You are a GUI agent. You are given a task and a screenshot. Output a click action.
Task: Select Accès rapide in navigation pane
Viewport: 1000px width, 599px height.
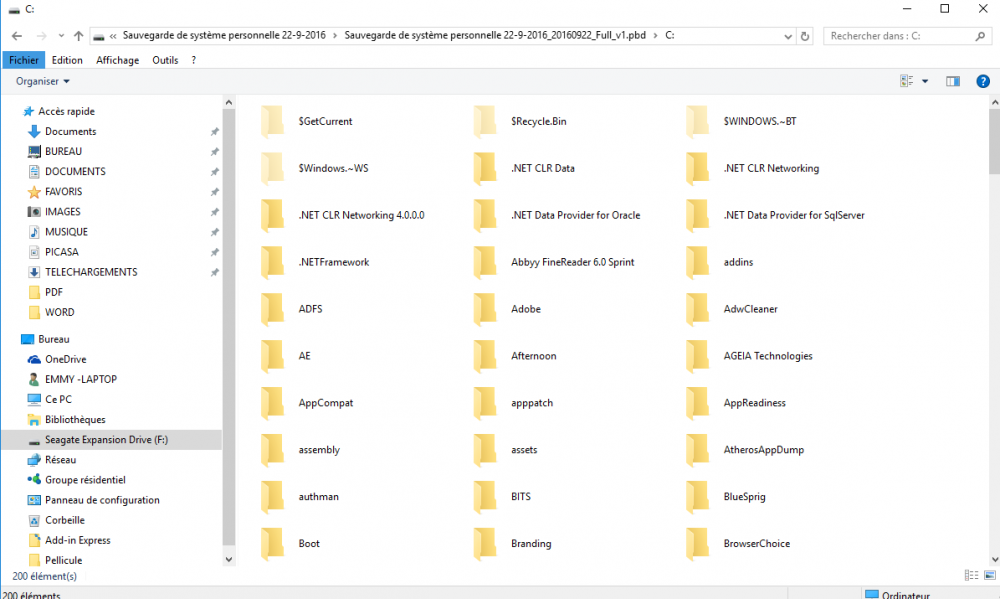click(66, 111)
